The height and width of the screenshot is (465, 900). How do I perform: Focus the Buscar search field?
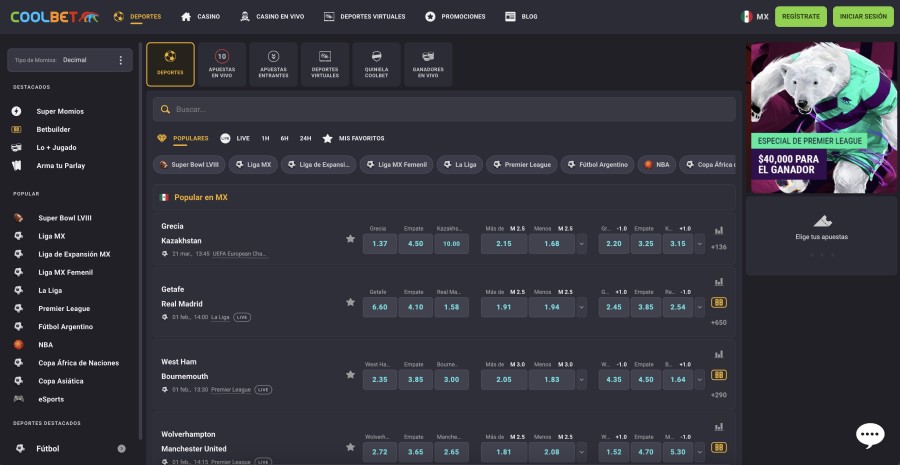444,109
